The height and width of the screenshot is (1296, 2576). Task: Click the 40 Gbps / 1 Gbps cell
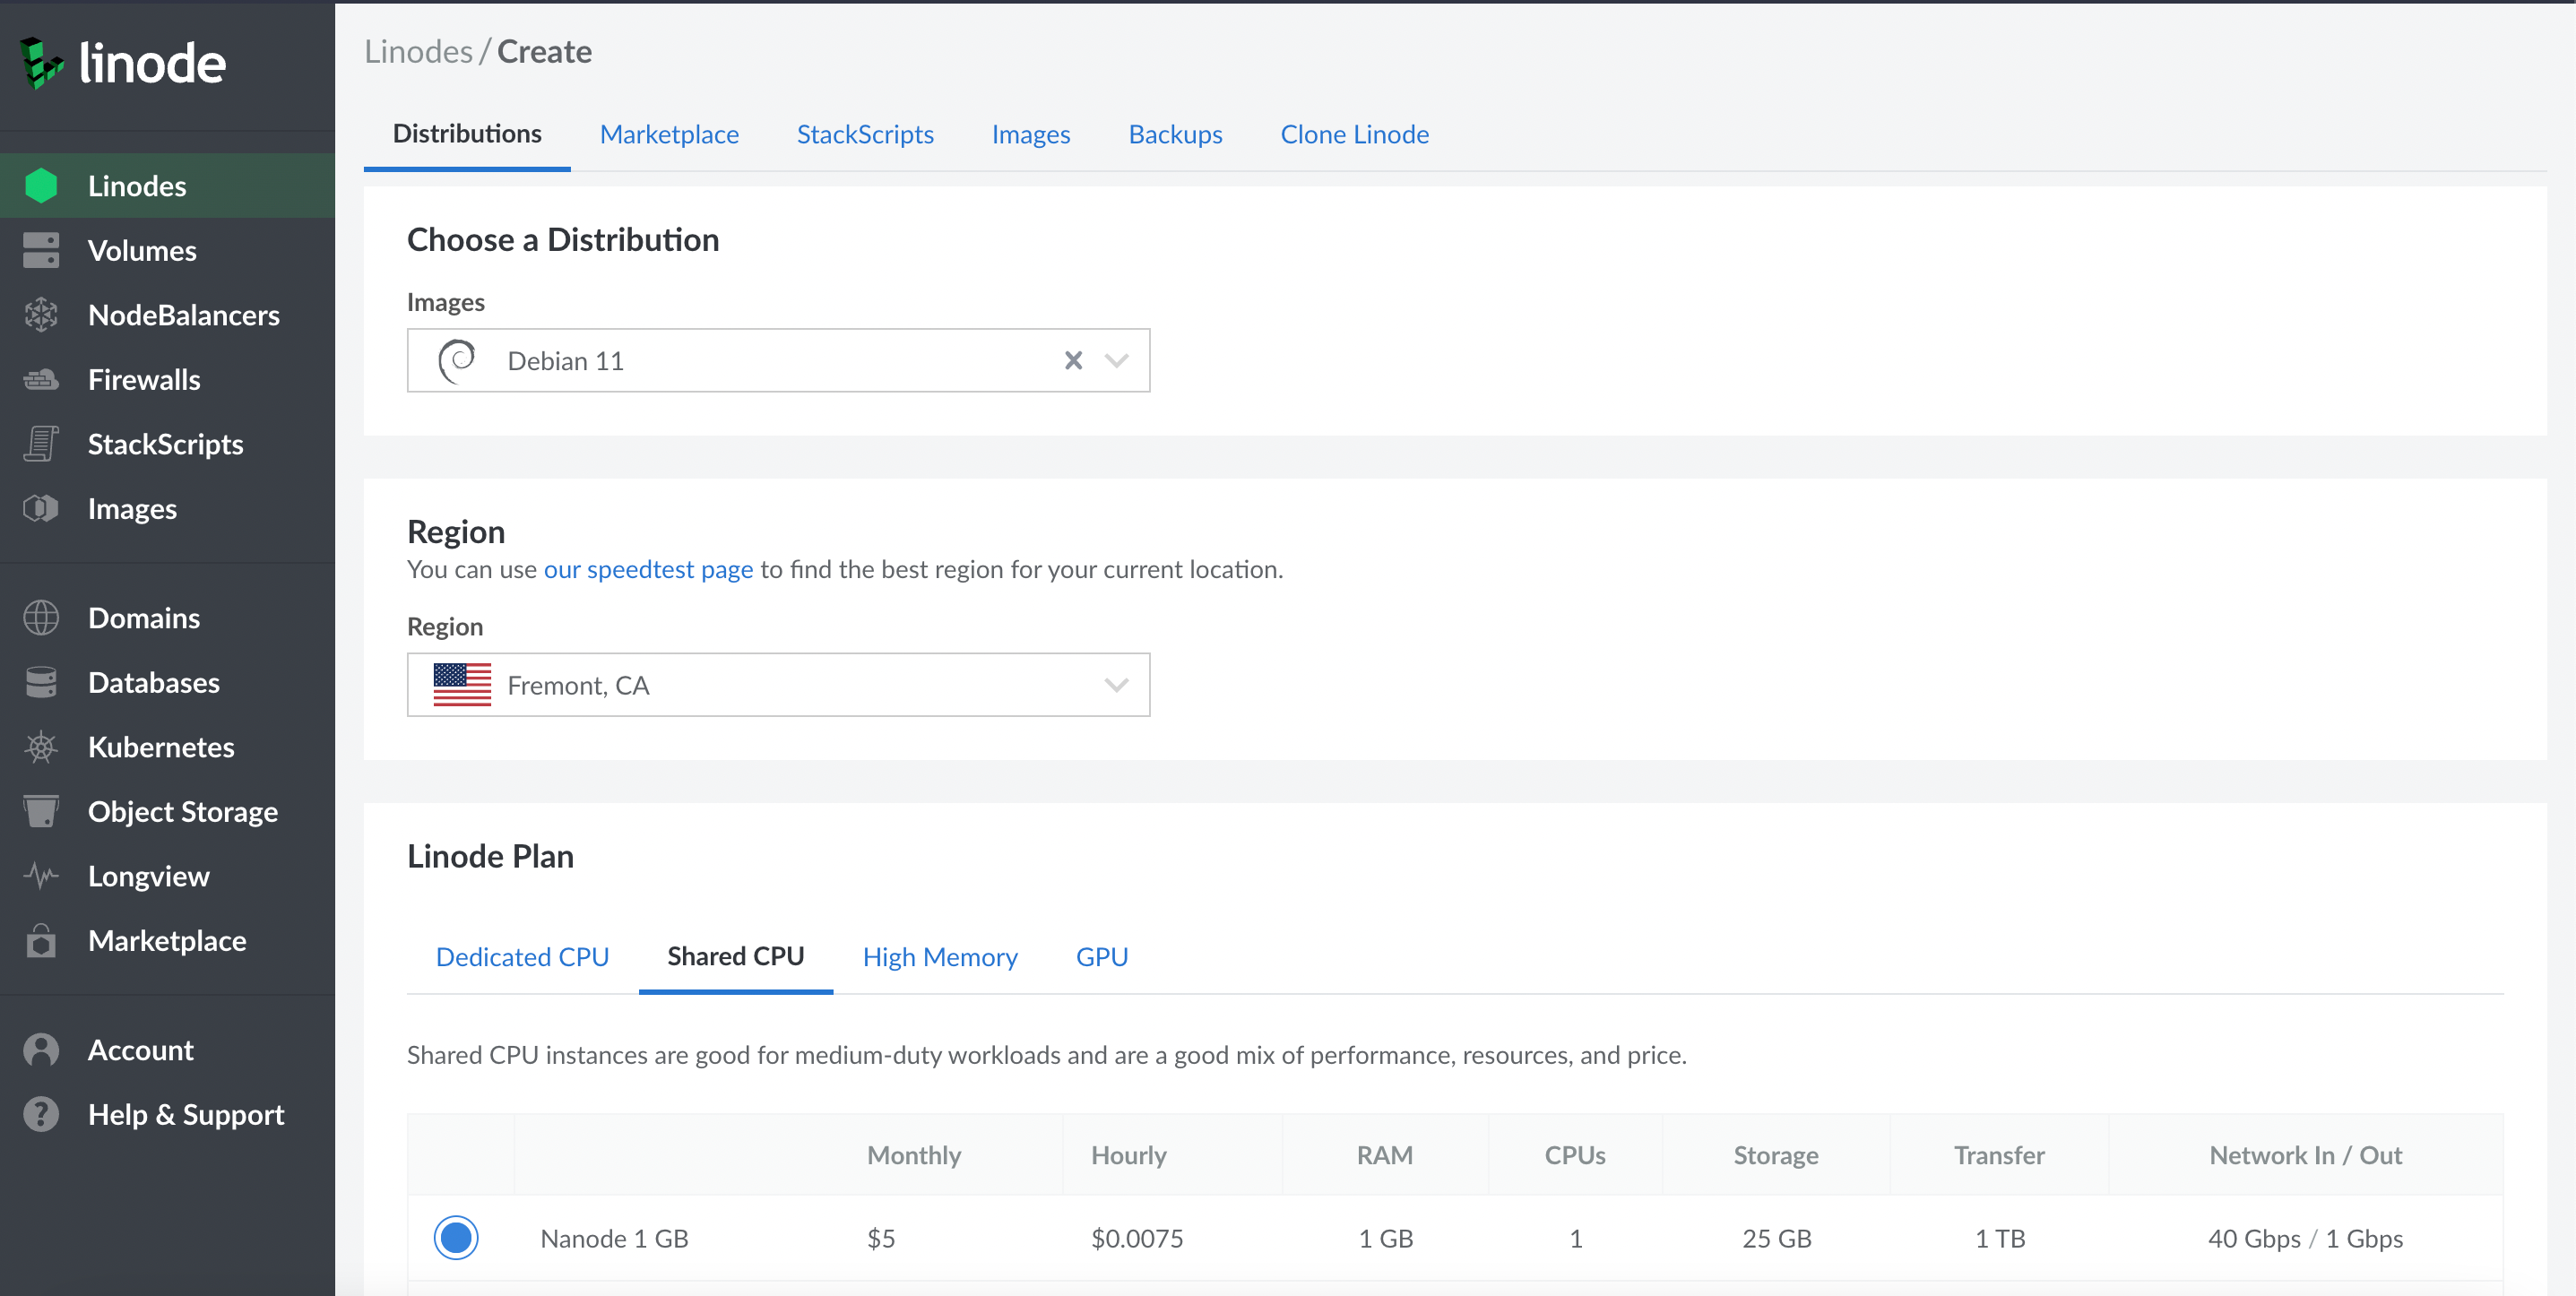2305,1238
